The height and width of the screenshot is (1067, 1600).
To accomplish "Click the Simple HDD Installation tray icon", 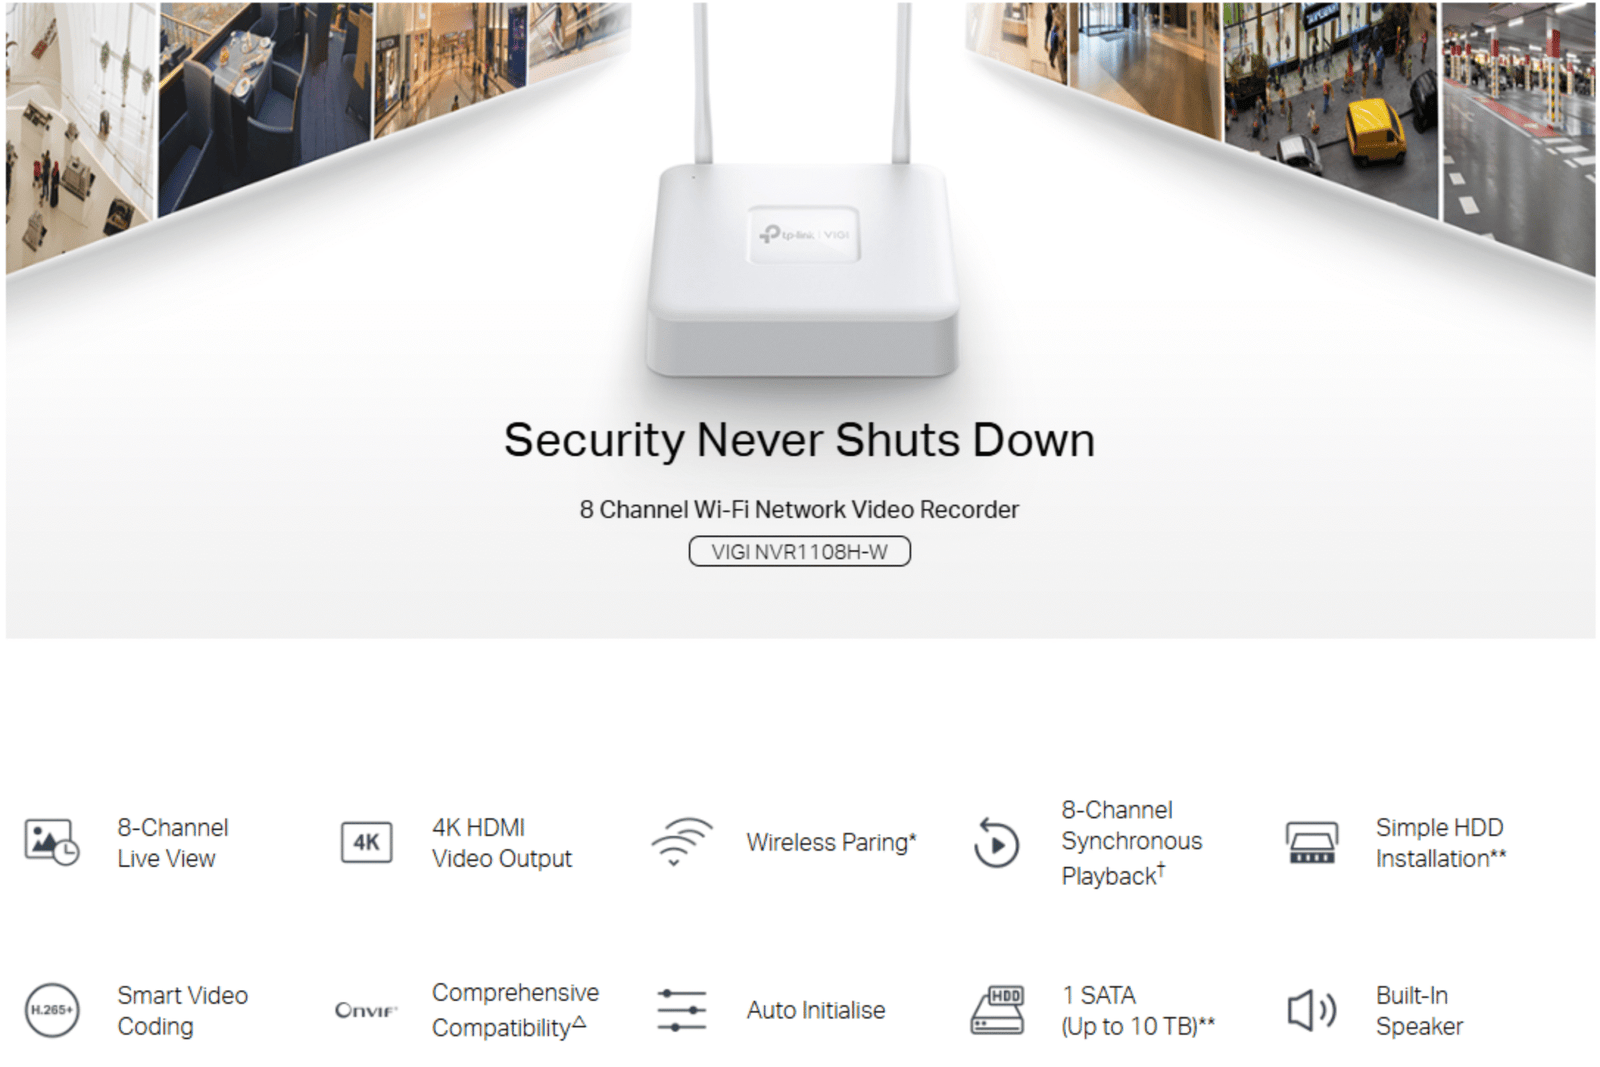I will point(1311,842).
